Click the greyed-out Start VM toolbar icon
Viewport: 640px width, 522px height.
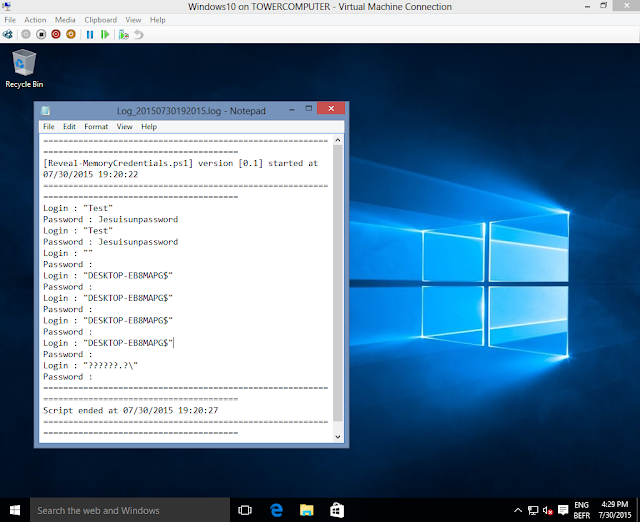(x=26, y=35)
